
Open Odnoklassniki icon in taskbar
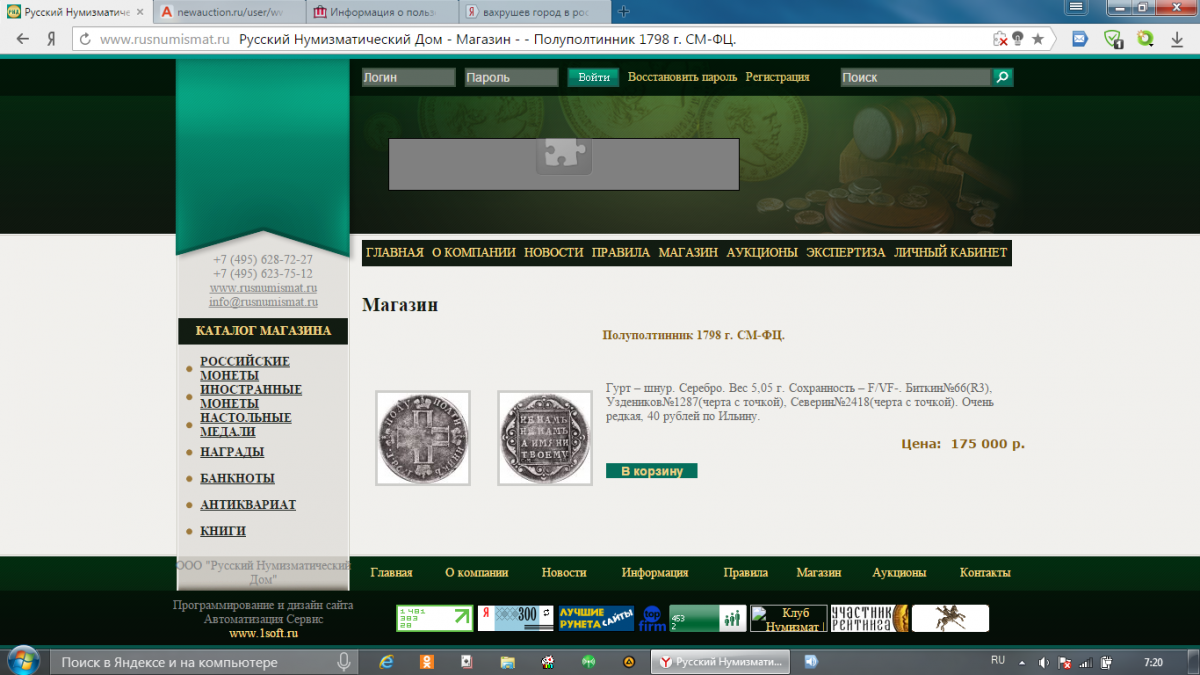pyautogui.click(x=426, y=662)
